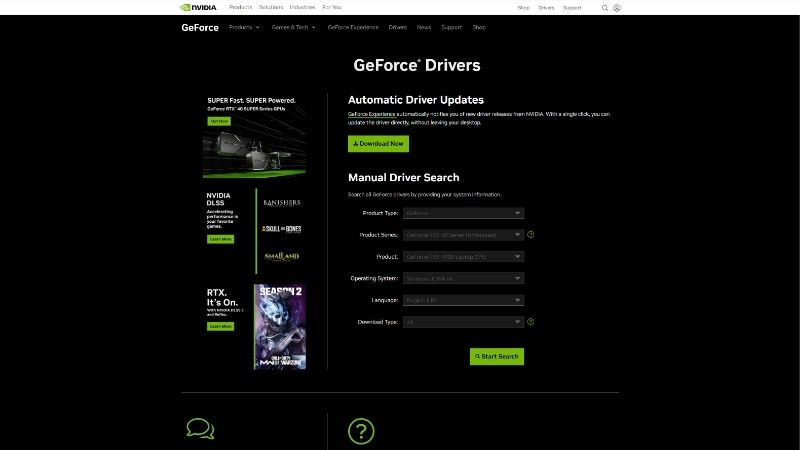This screenshot has width=800, height=450.
Task: Click the large question mark icon
Action: (361, 432)
